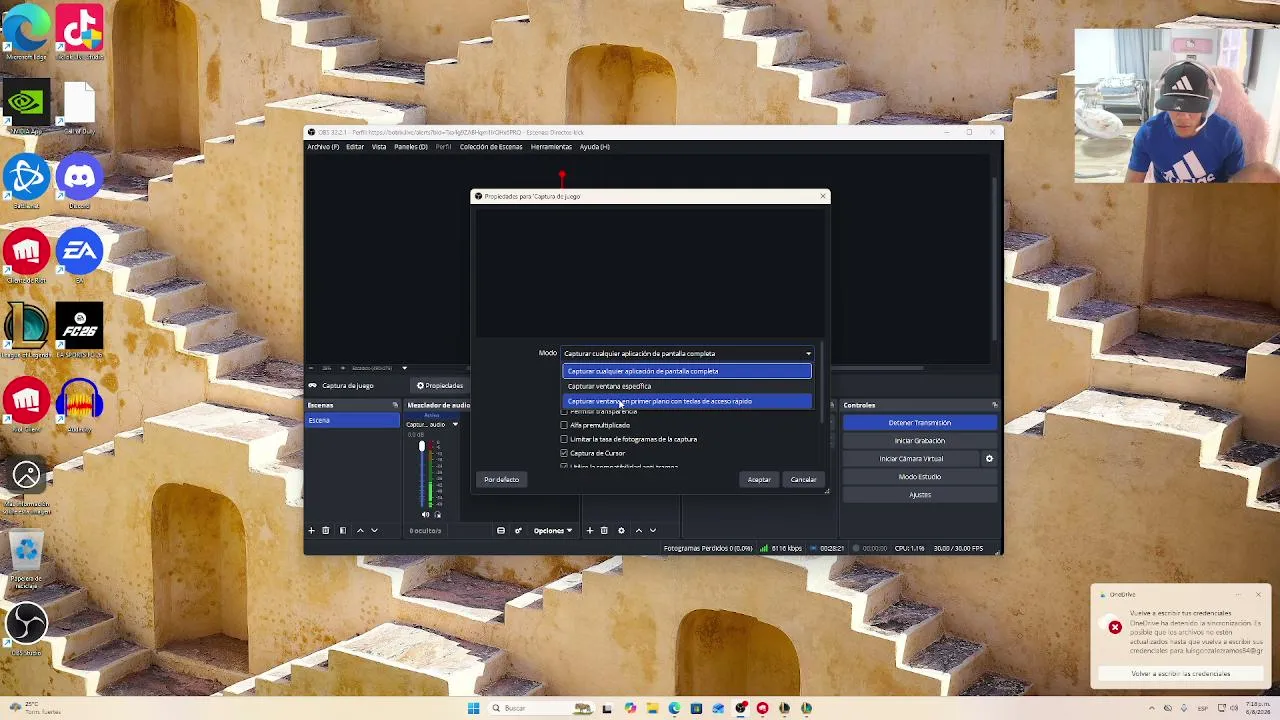This screenshot has width=1280, height=720.
Task: Click Iniciar Cámara Virtual button
Action: [x=911, y=459]
